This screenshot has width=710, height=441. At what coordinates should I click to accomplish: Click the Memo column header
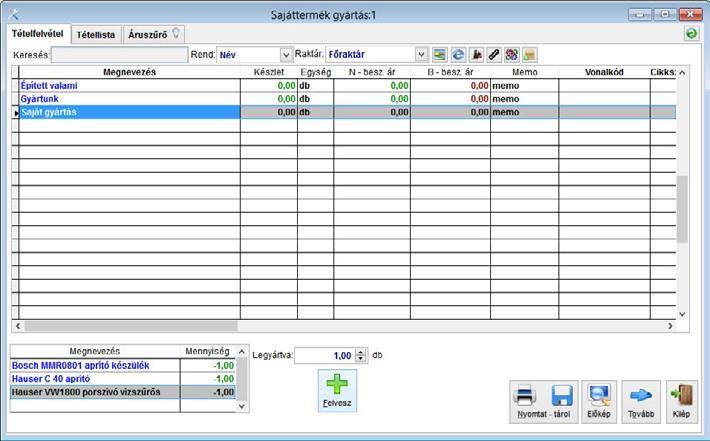tap(525, 72)
